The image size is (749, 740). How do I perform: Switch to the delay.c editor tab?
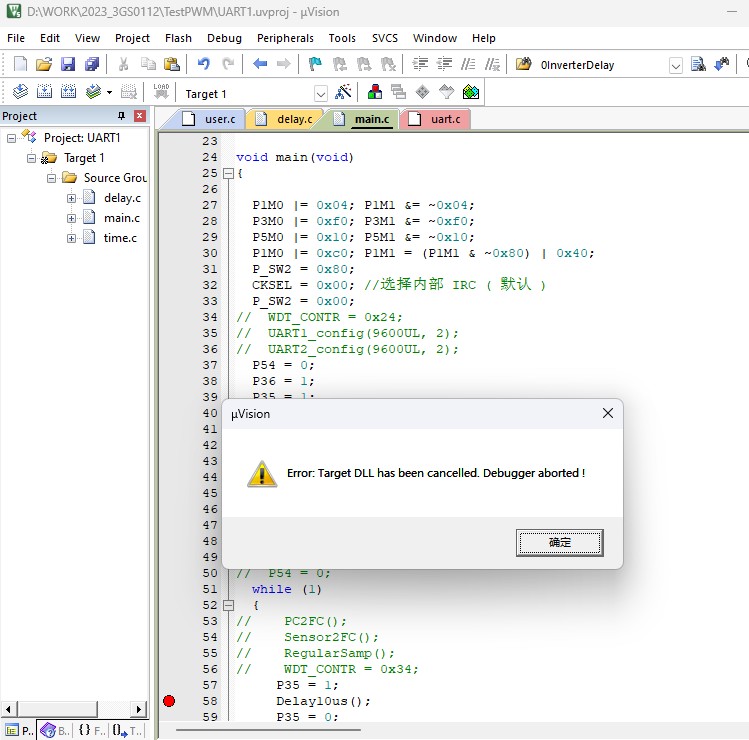coord(288,119)
